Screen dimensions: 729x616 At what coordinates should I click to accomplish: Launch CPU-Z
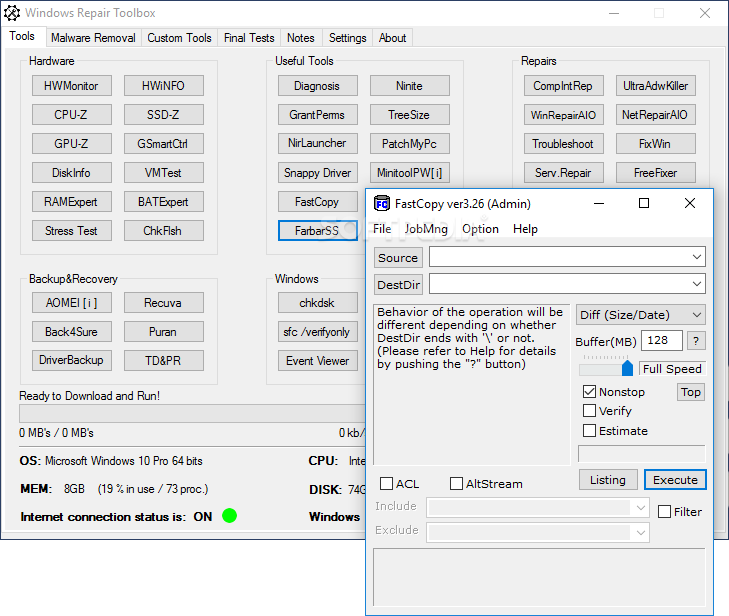coord(72,114)
